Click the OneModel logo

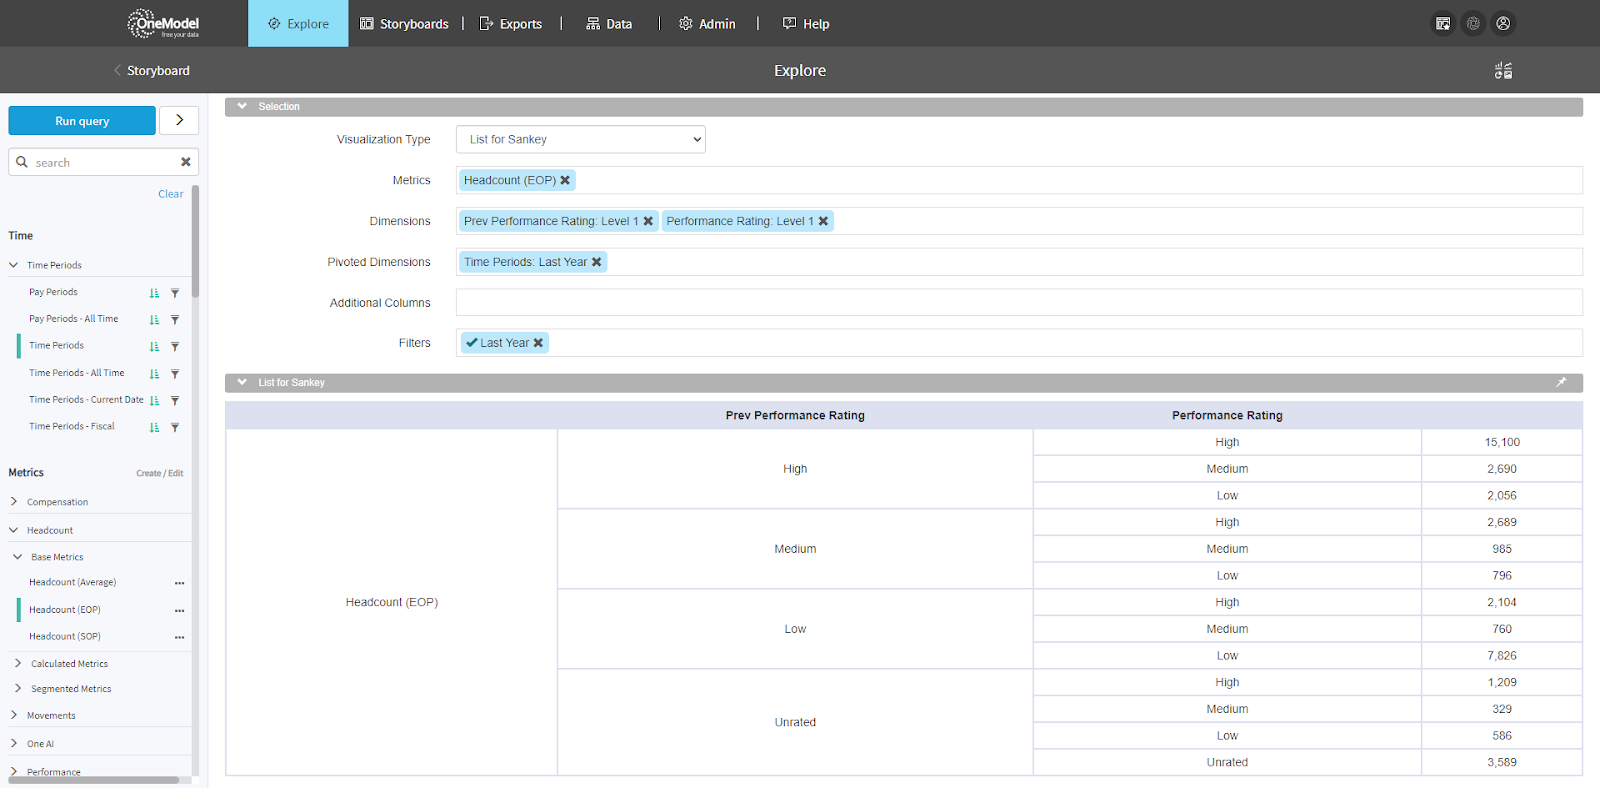pos(163,23)
